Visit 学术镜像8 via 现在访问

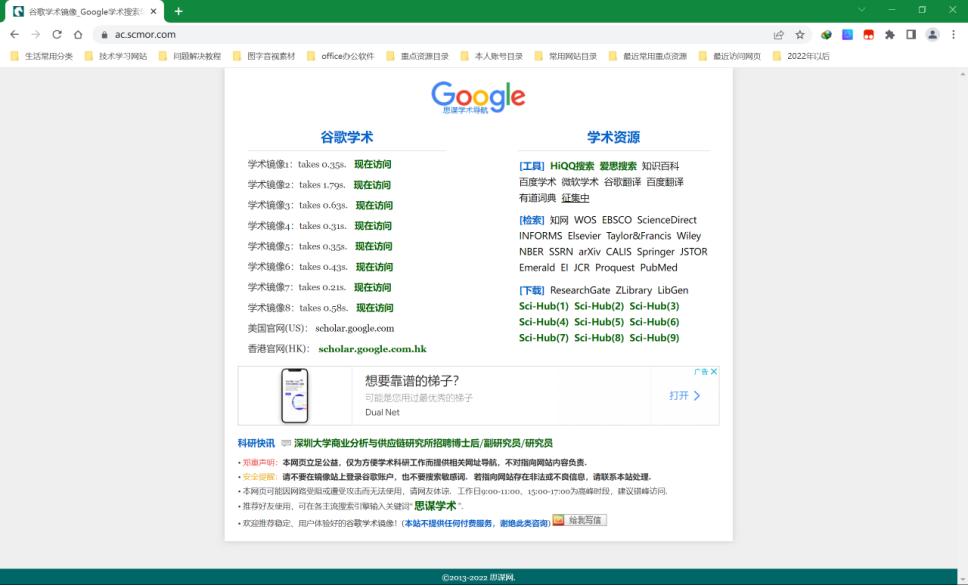tap(375, 308)
